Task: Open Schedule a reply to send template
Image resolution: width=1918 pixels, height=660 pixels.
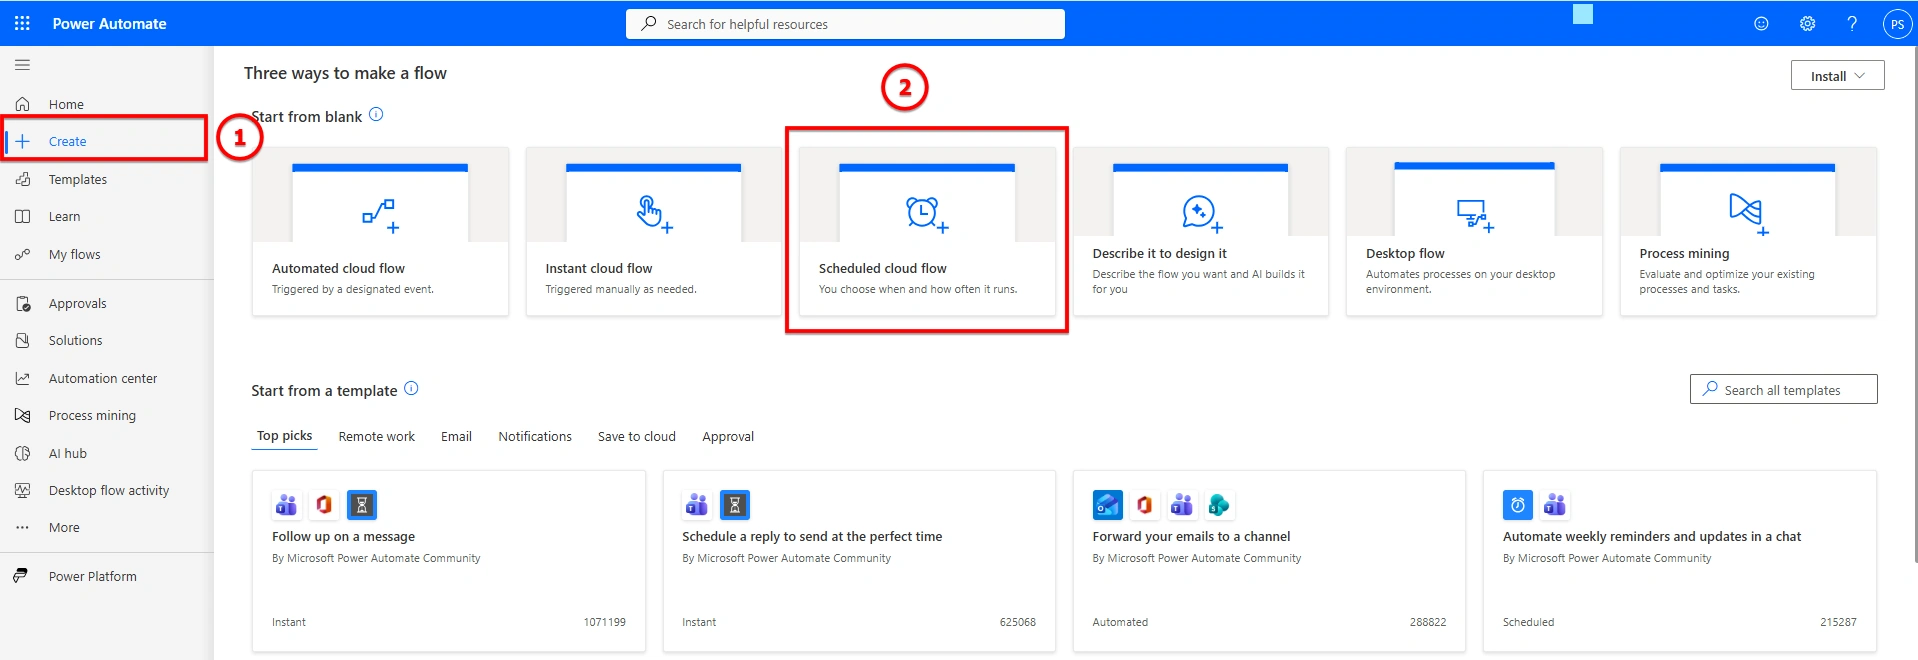Action: (x=859, y=561)
